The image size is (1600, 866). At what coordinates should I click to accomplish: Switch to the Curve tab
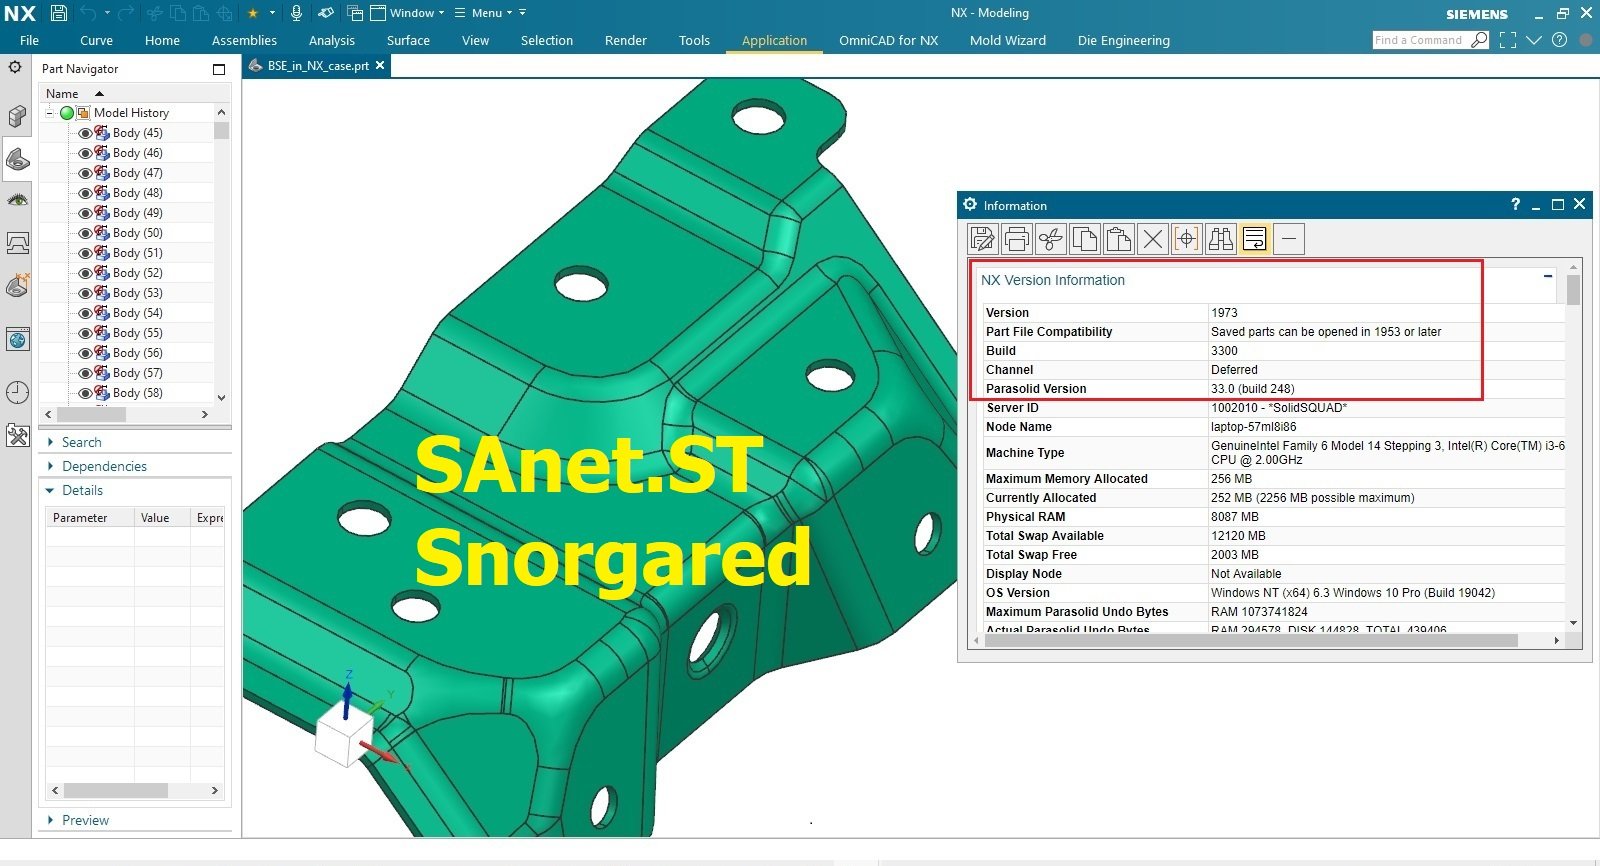pos(96,40)
